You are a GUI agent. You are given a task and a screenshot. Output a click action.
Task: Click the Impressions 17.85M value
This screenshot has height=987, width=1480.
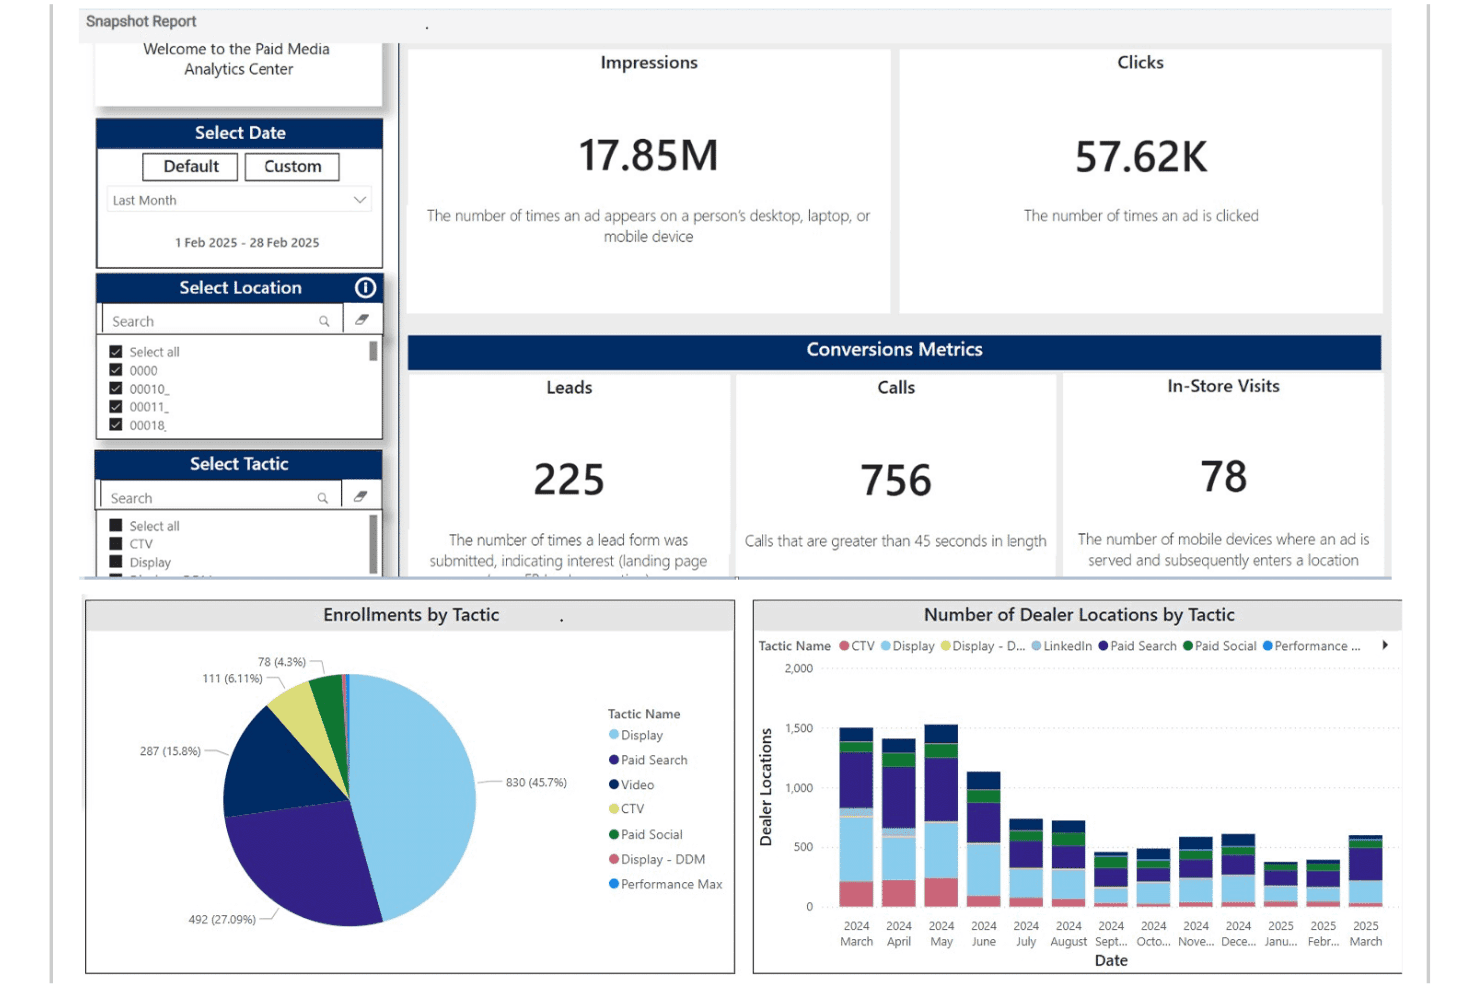(x=648, y=156)
